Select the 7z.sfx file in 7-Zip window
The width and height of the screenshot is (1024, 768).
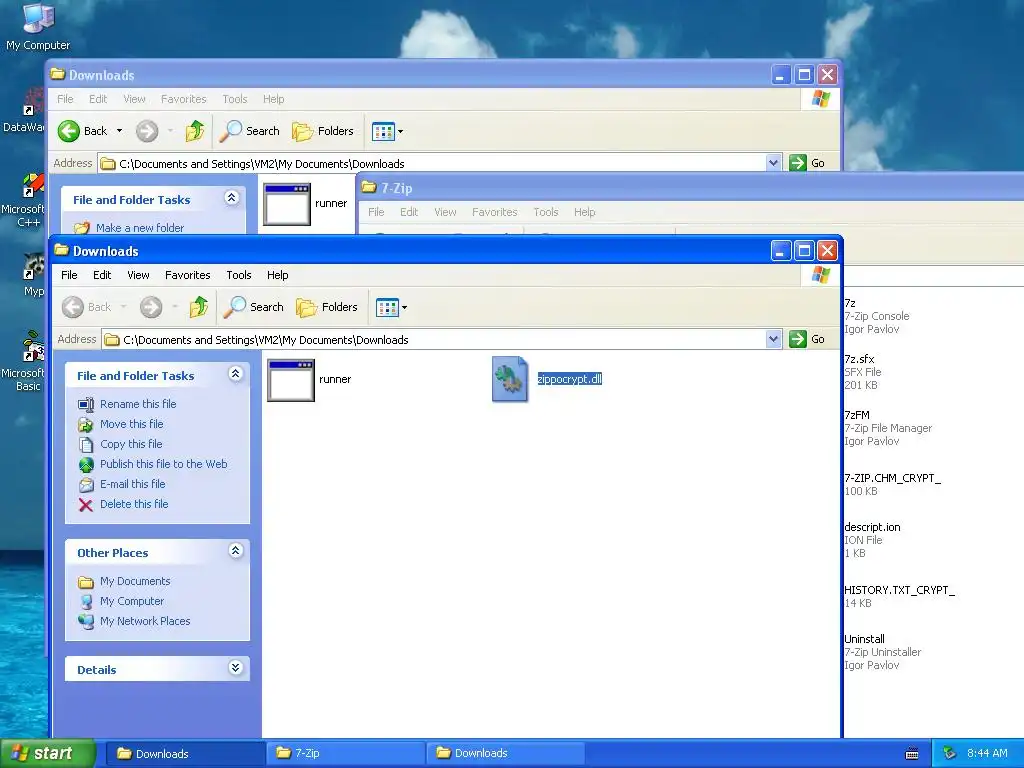click(859, 359)
